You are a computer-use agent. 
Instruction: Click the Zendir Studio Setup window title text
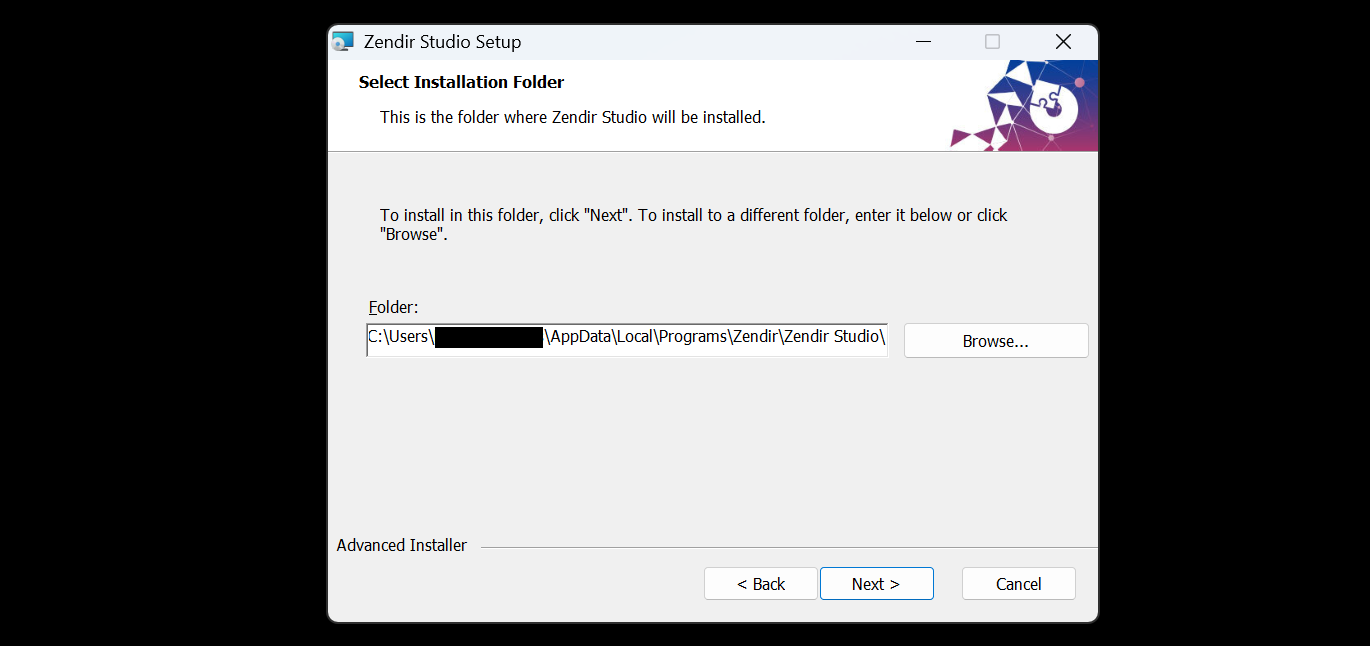(442, 42)
